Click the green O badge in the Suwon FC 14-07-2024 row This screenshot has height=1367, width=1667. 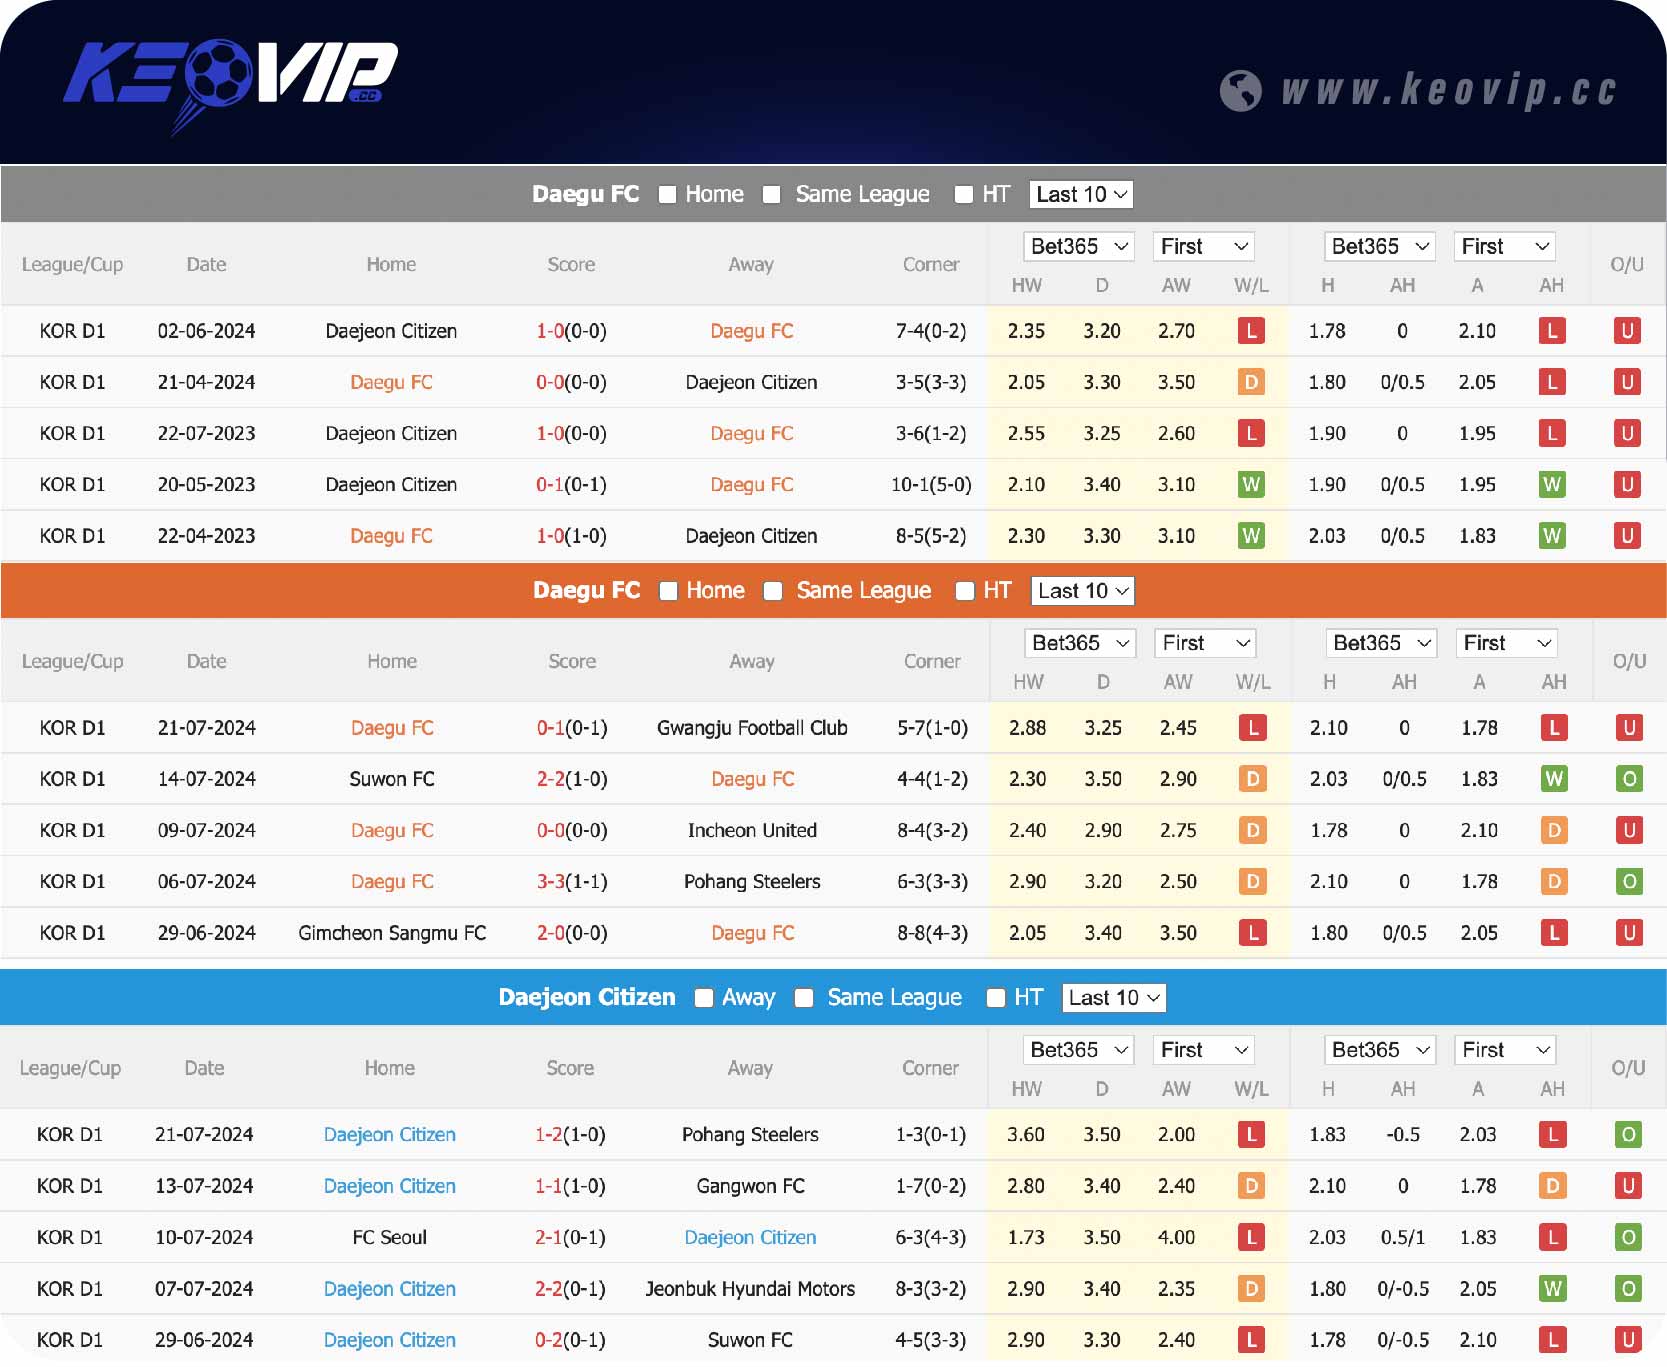pyautogui.click(x=1628, y=779)
